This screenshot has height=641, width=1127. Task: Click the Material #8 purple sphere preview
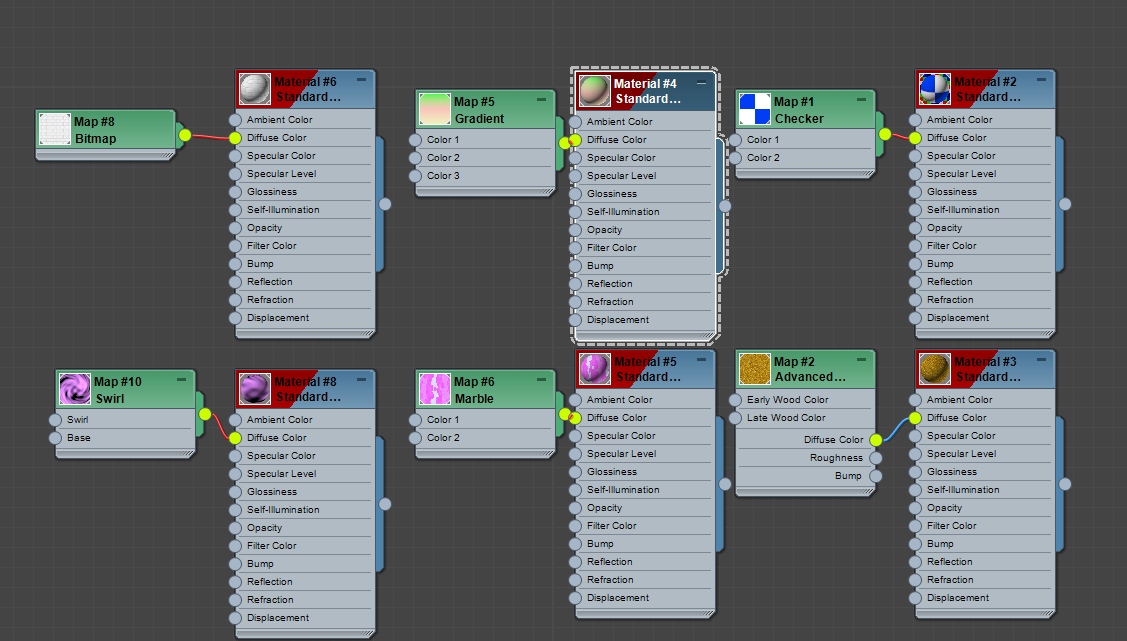pos(254,389)
